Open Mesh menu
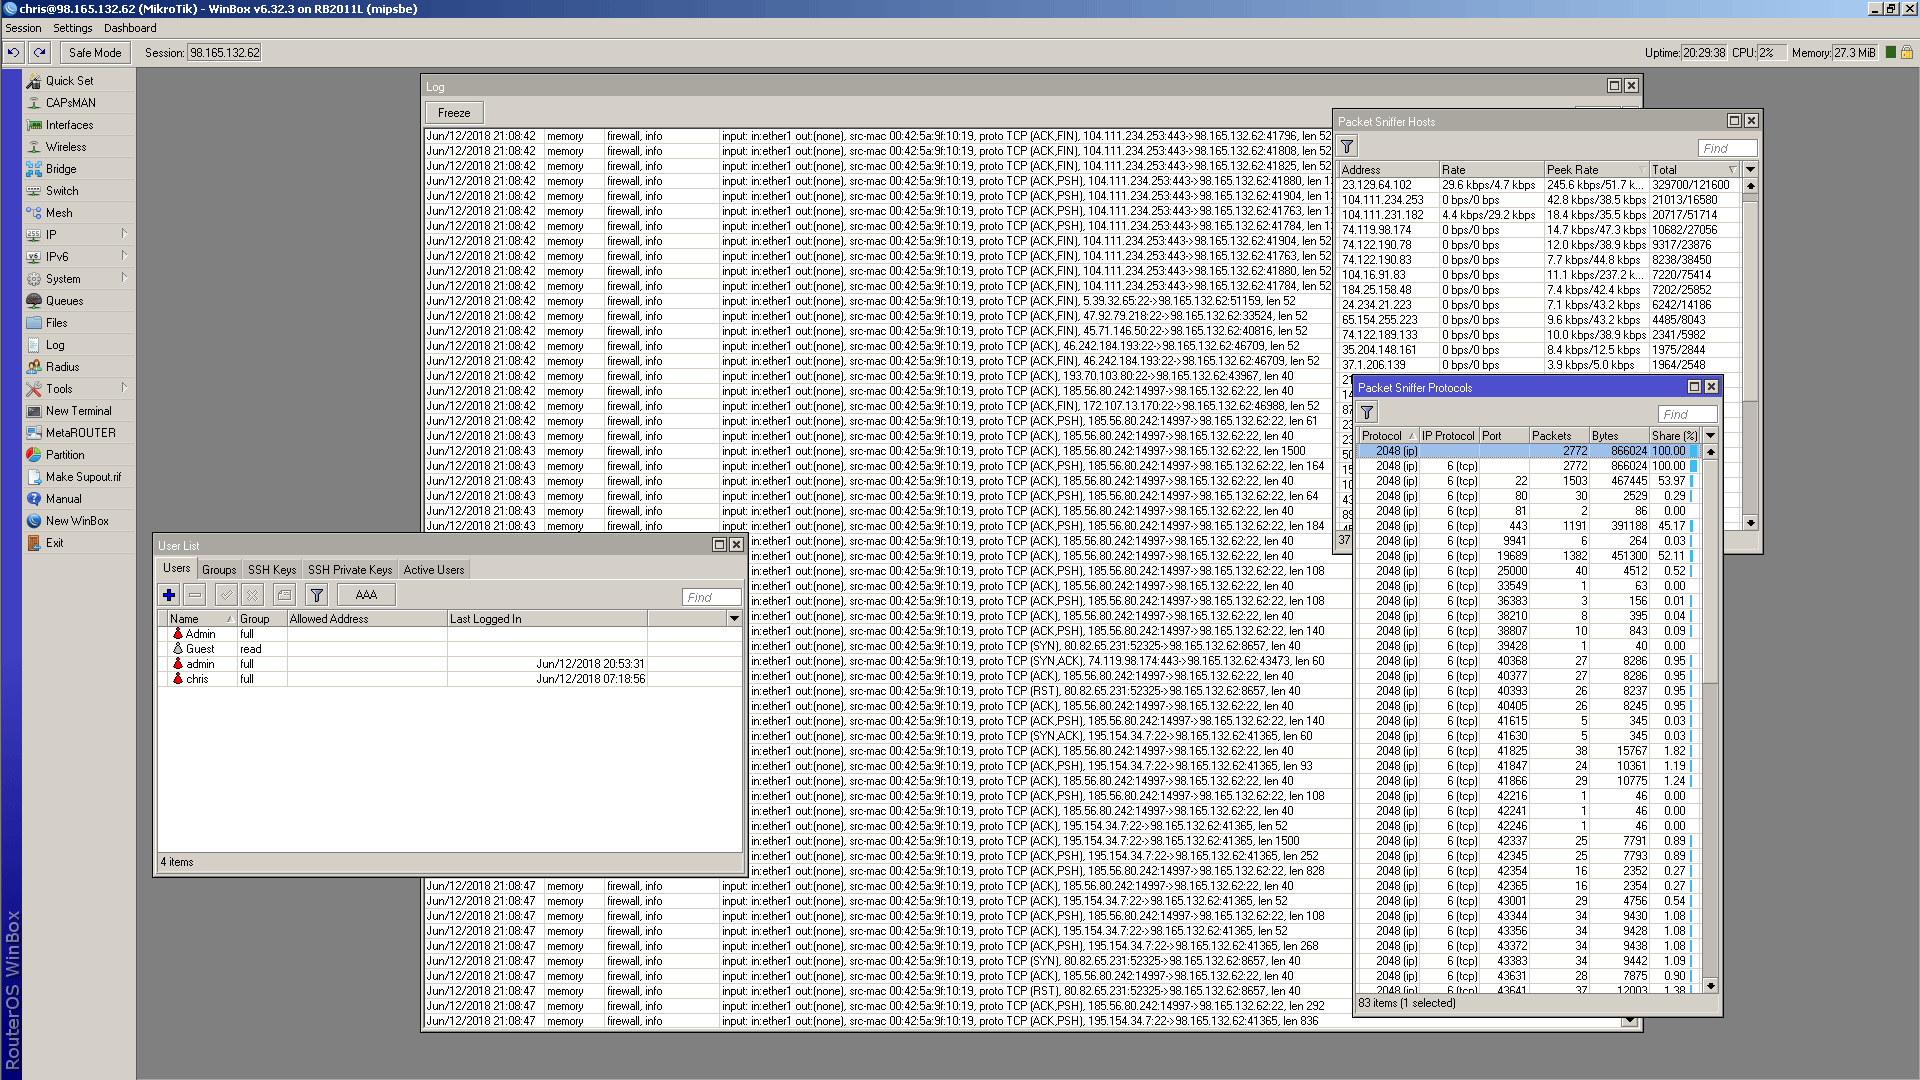Image resolution: width=1920 pixels, height=1080 pixels. [59, 213]
